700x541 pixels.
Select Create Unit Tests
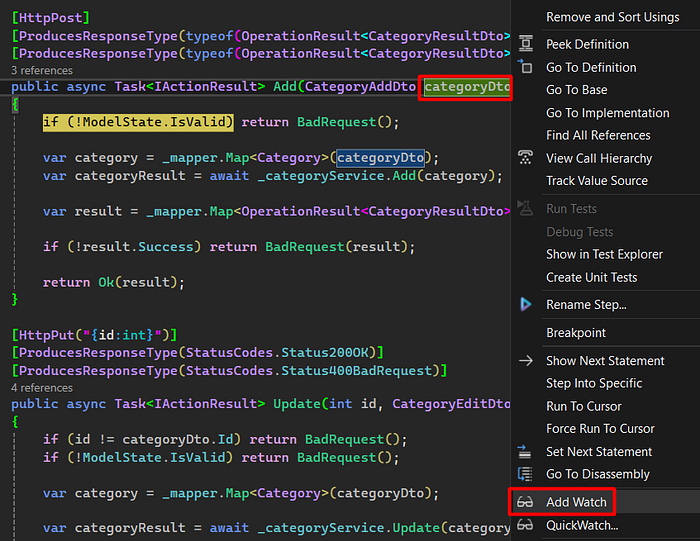pos(592,277)
